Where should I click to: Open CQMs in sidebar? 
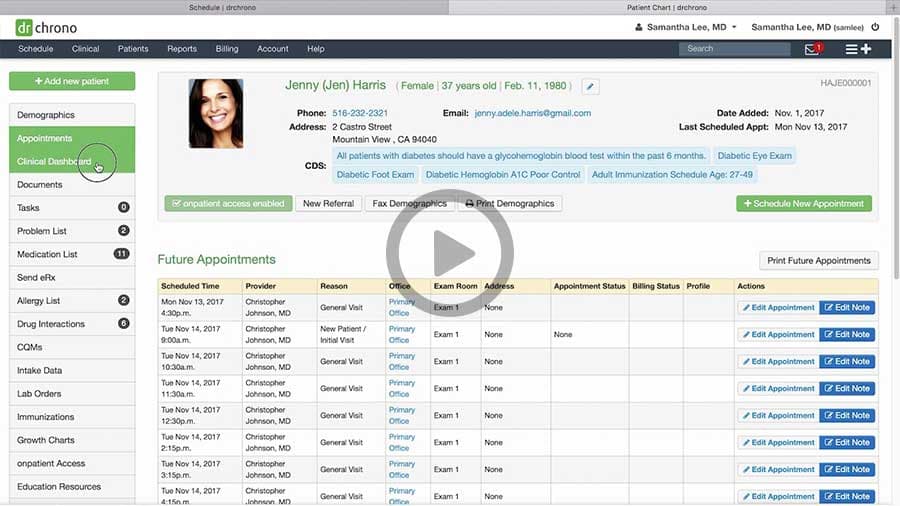point(72,347)
